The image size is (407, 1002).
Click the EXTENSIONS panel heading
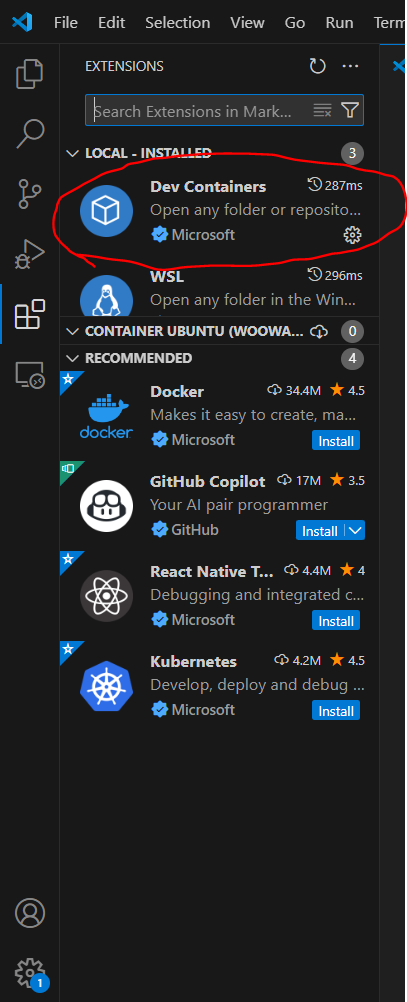[x=125, y=66]
